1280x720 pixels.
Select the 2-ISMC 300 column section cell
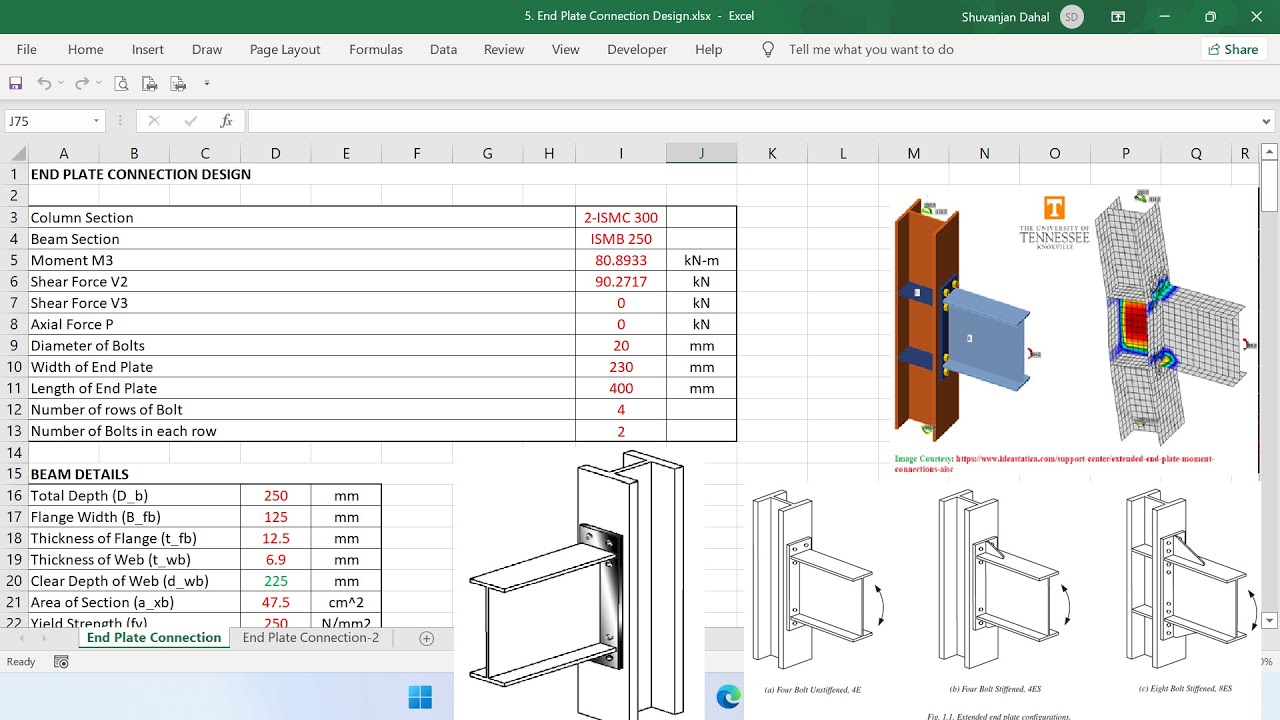(x=621, y=217)
